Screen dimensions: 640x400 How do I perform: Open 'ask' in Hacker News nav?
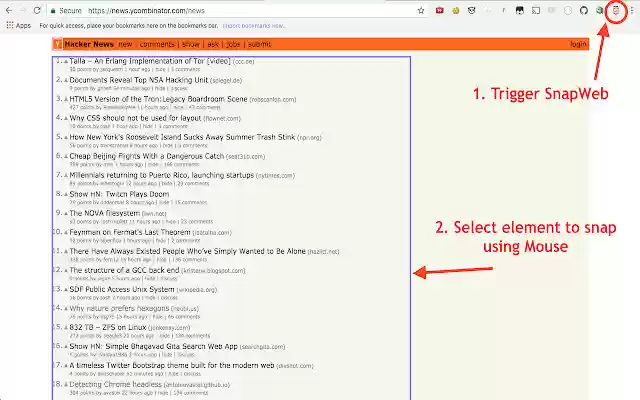pos(213,44)
